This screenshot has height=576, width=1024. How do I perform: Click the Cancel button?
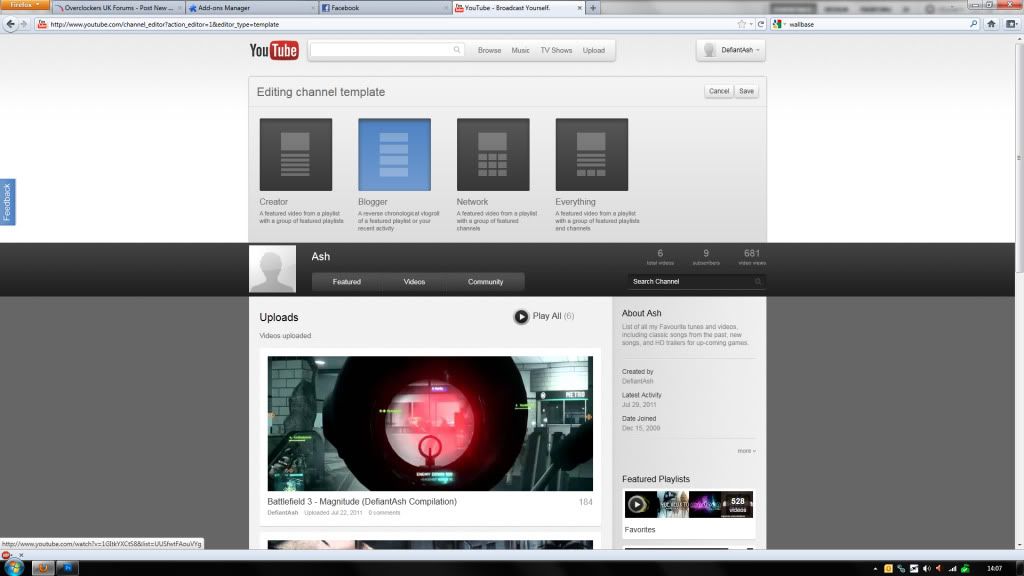718,91
